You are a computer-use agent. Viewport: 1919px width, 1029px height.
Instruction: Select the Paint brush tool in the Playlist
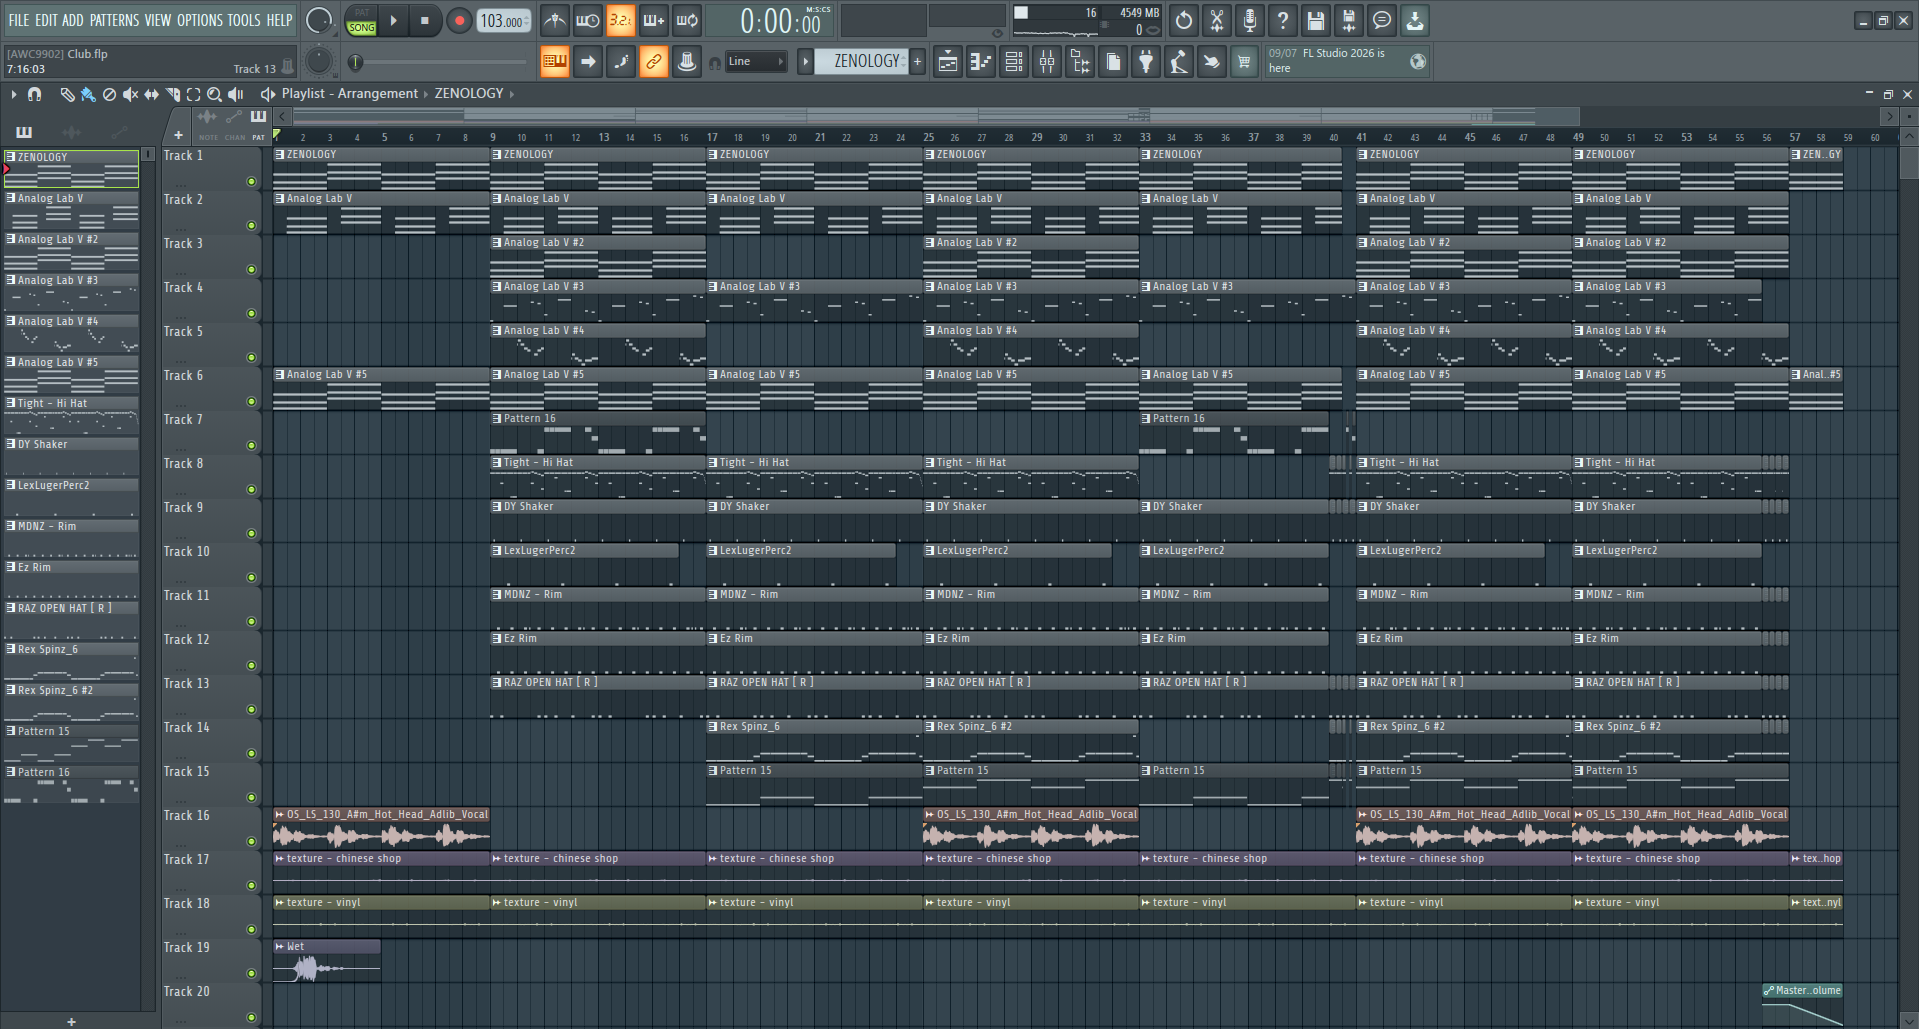(88, 94)
